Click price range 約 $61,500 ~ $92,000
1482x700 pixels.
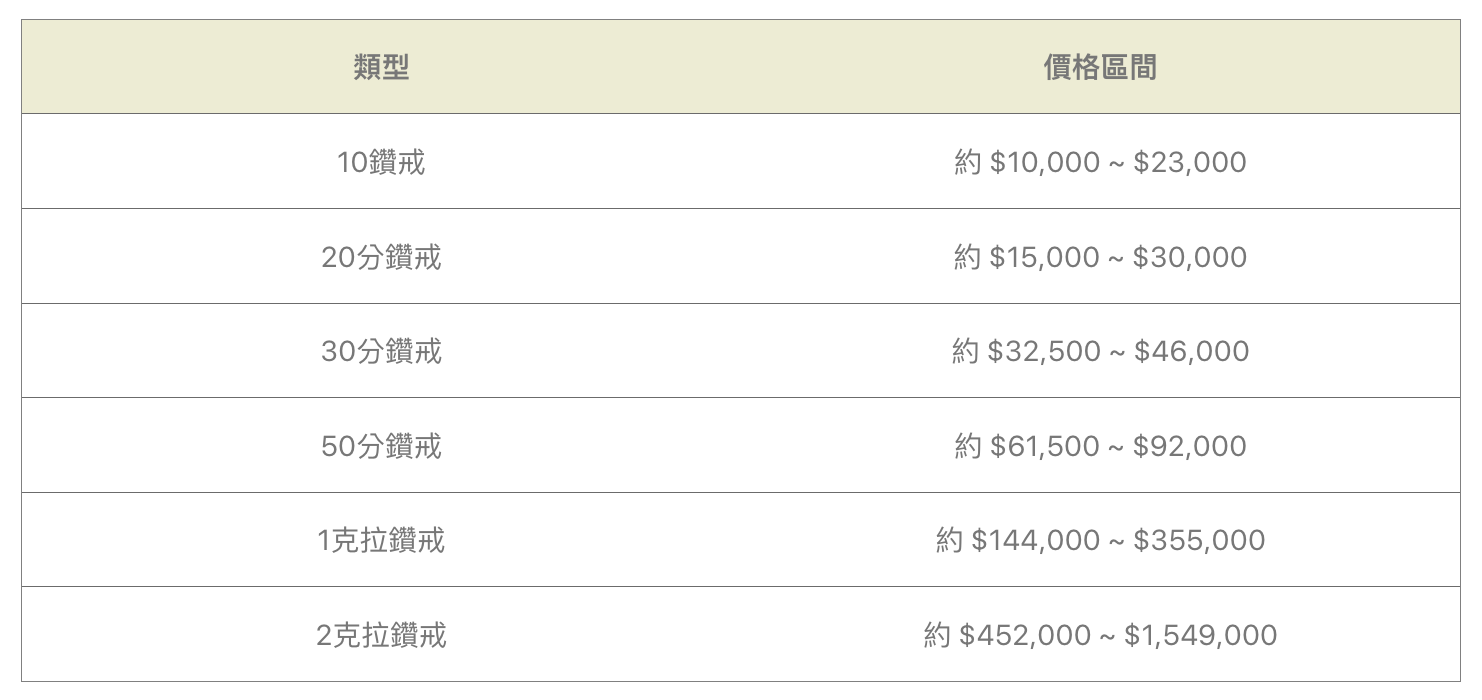pyautogui.click(x=1100, y=446)
